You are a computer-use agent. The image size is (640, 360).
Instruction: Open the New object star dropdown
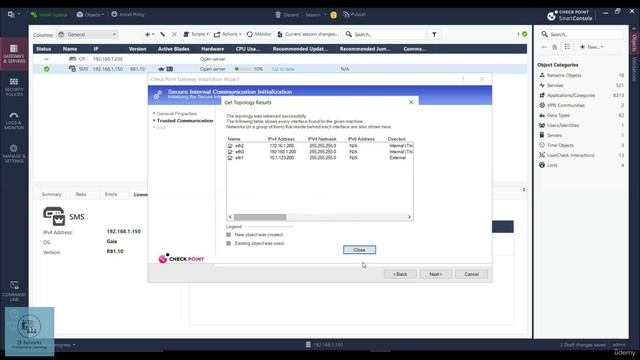click(149, 34)
